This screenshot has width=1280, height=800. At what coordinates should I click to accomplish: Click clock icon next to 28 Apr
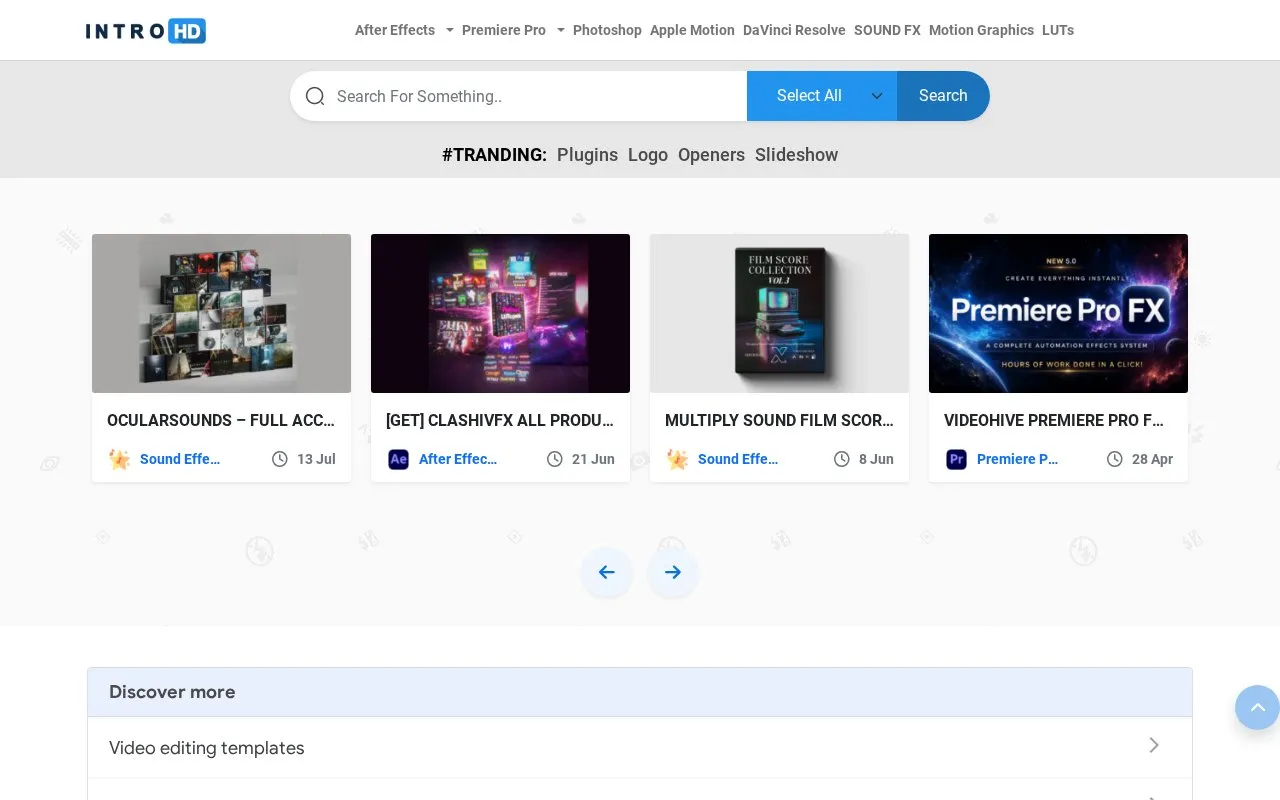pos(1114,459)
